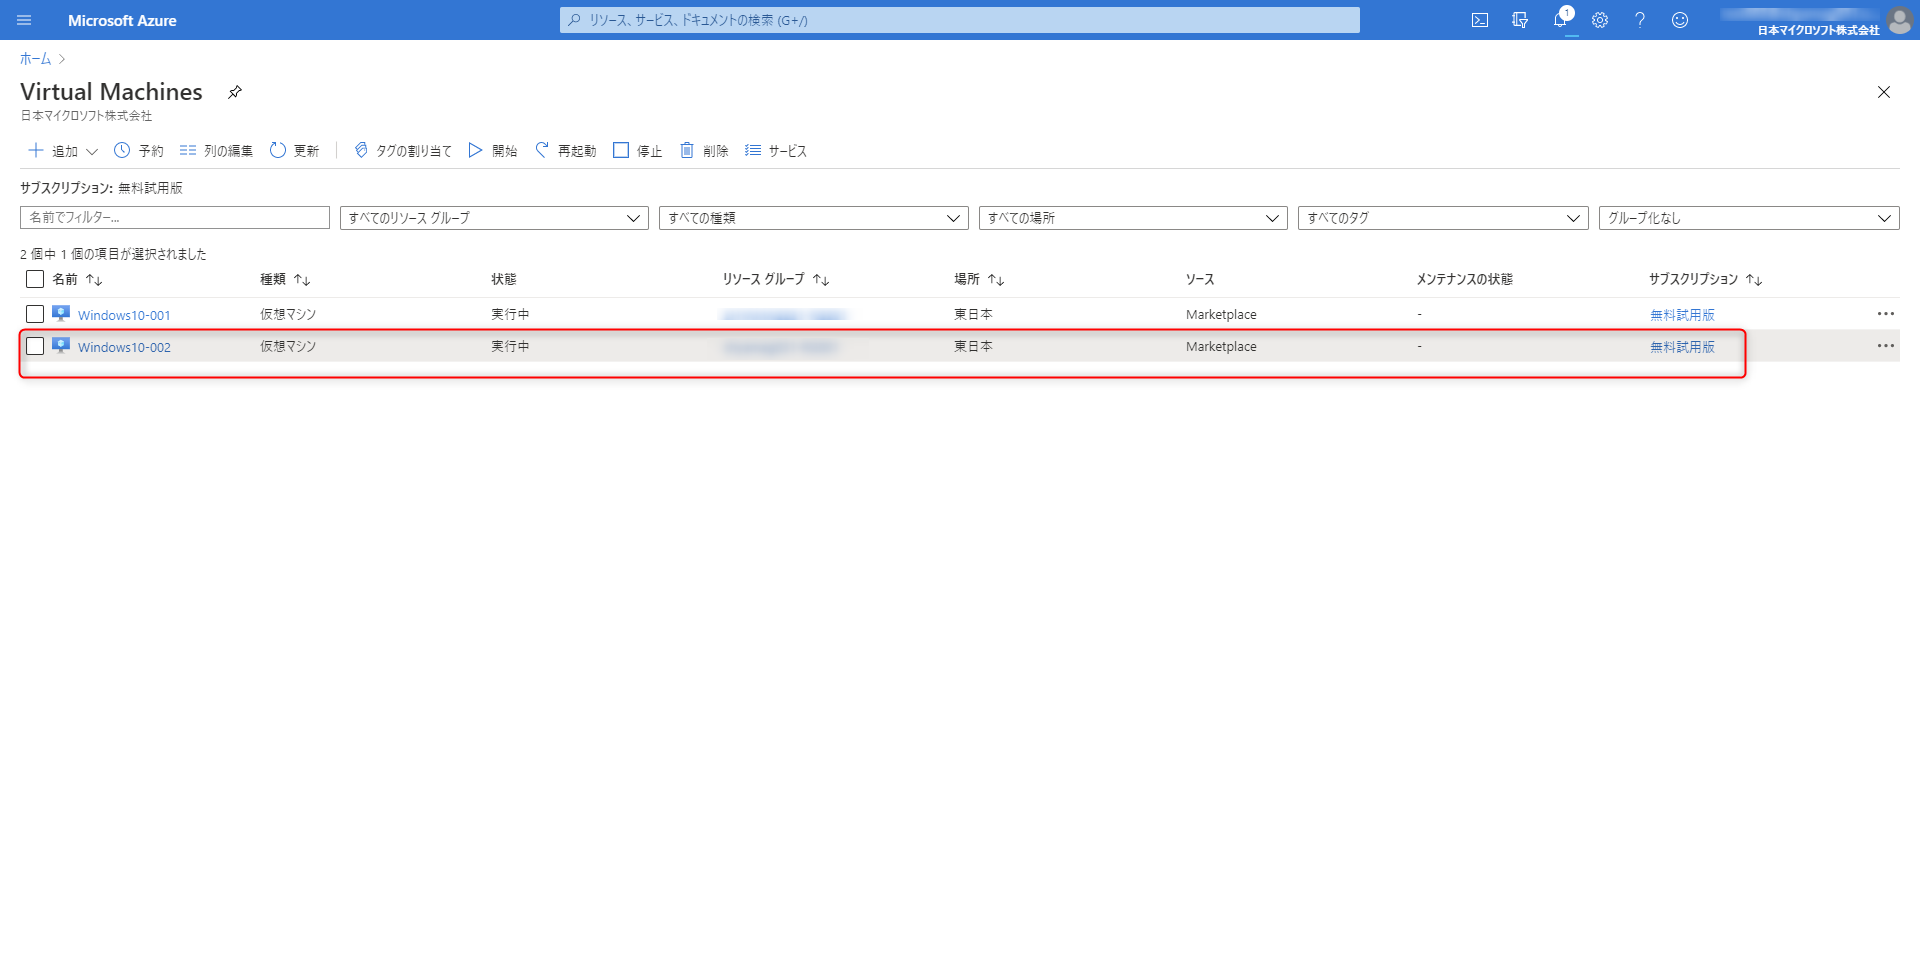Open the feedback smiley icon
This screenshot has width=1920, height=970.
click(1680, 20)
